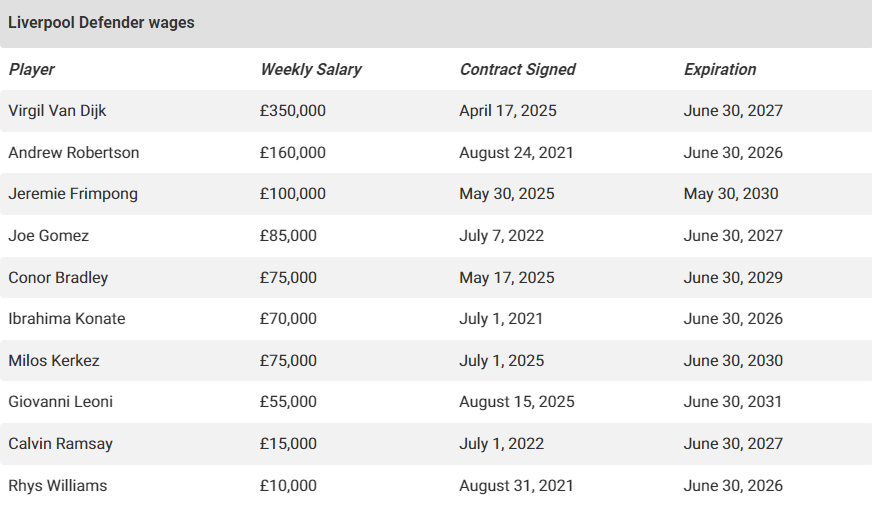Click Conor Bradley's name
This screenshot has width=872, height=507.
tap(58, 278)
